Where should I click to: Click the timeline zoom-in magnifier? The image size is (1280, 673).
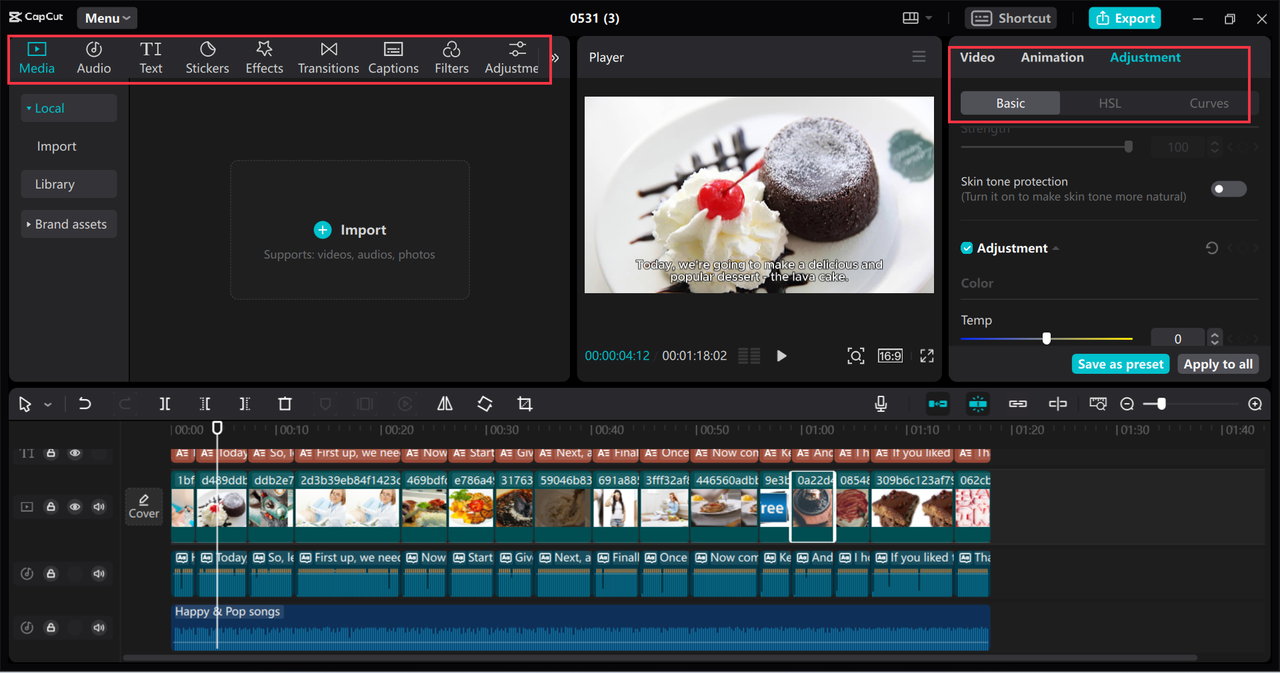1255,404
